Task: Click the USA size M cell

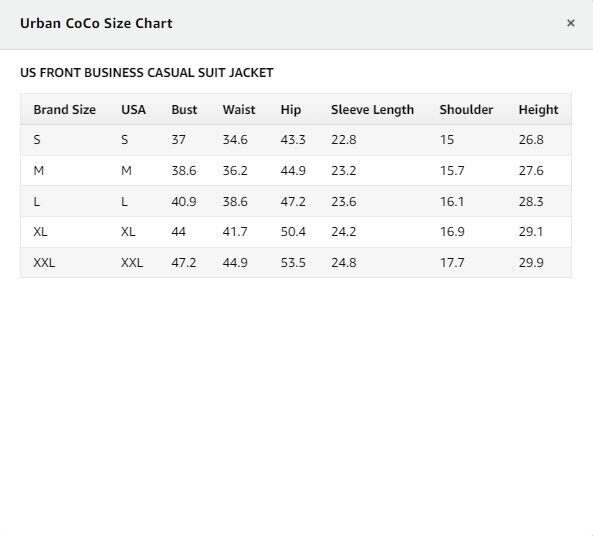Action: point(126,171)
